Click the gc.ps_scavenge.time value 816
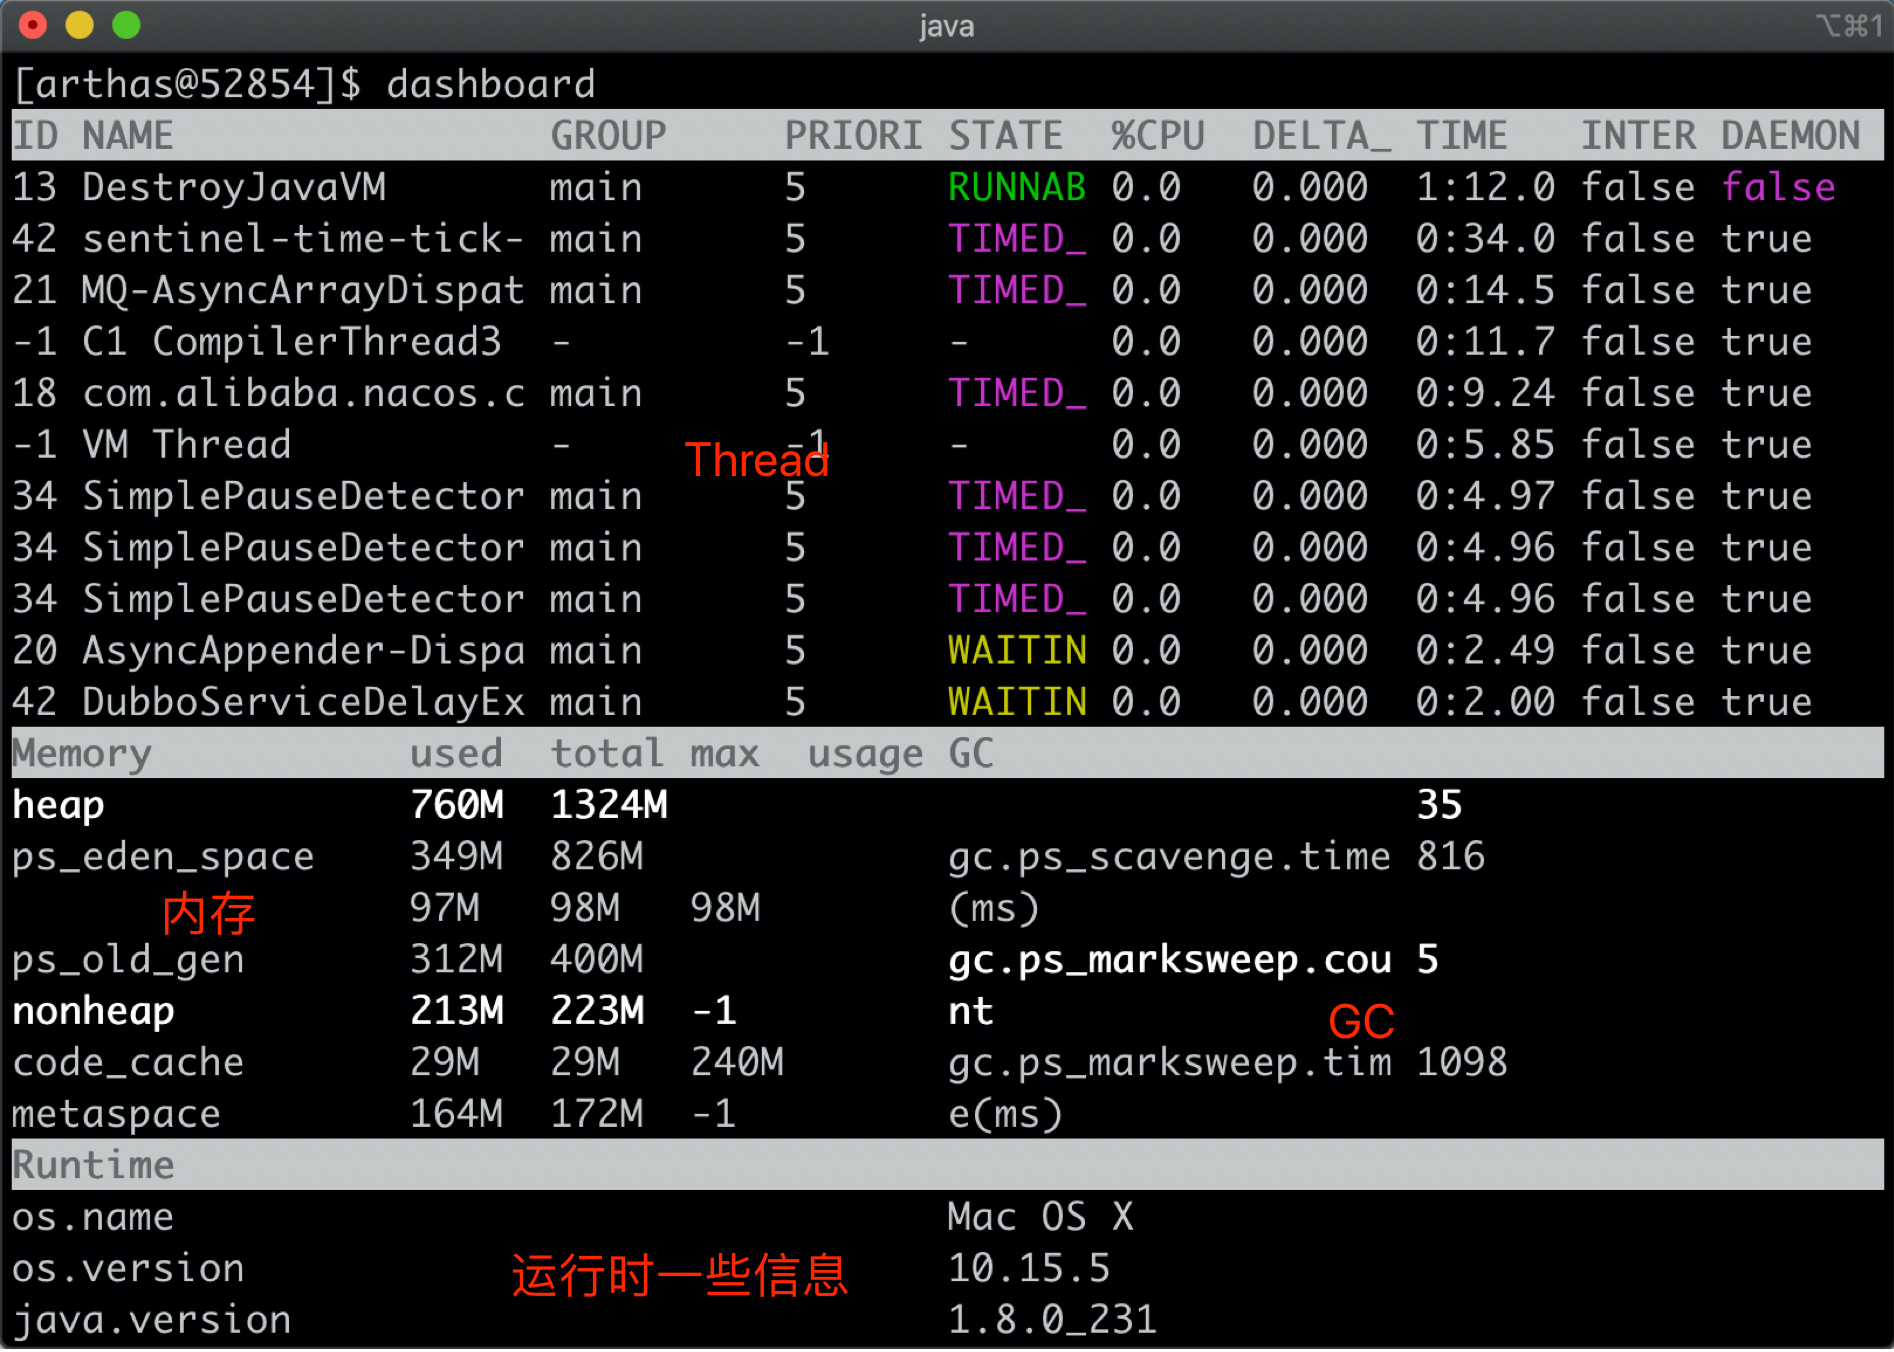This screenshot has height=1352, width=1894. (x=1449, y=855)
